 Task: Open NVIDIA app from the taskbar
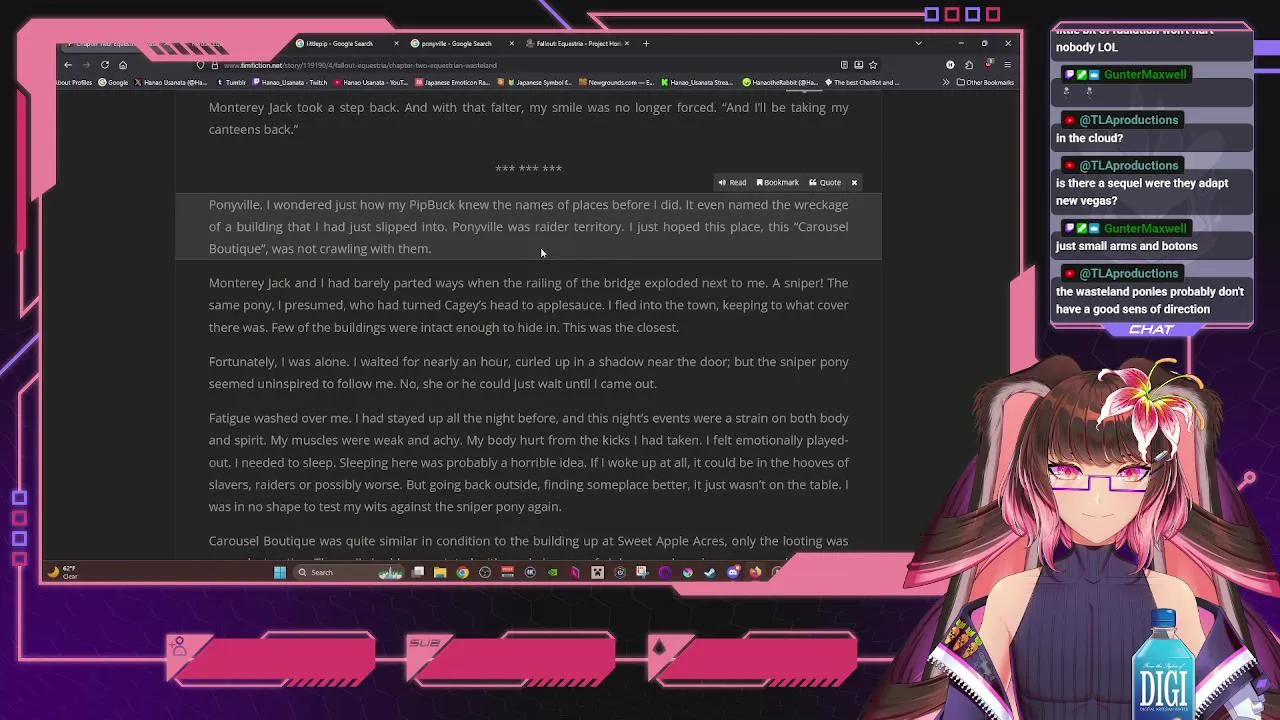[553, 572]
